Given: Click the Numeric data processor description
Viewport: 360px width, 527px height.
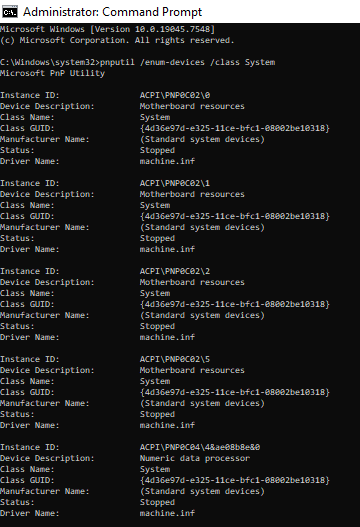Looking at the screenshot, I should 195,458.
